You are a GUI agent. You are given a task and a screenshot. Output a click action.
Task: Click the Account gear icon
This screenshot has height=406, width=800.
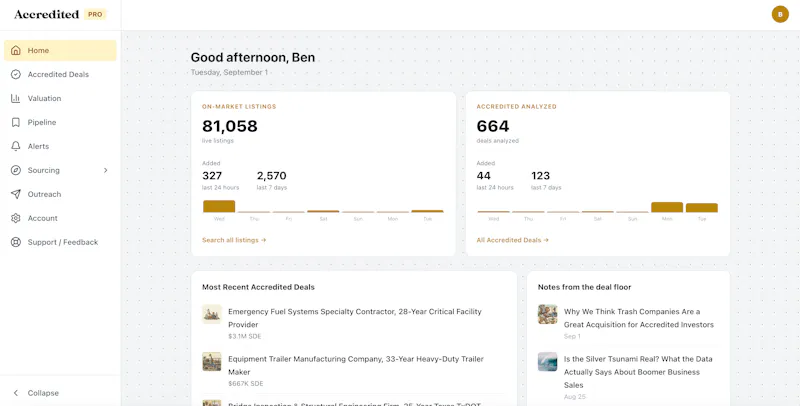click(16, 218)
